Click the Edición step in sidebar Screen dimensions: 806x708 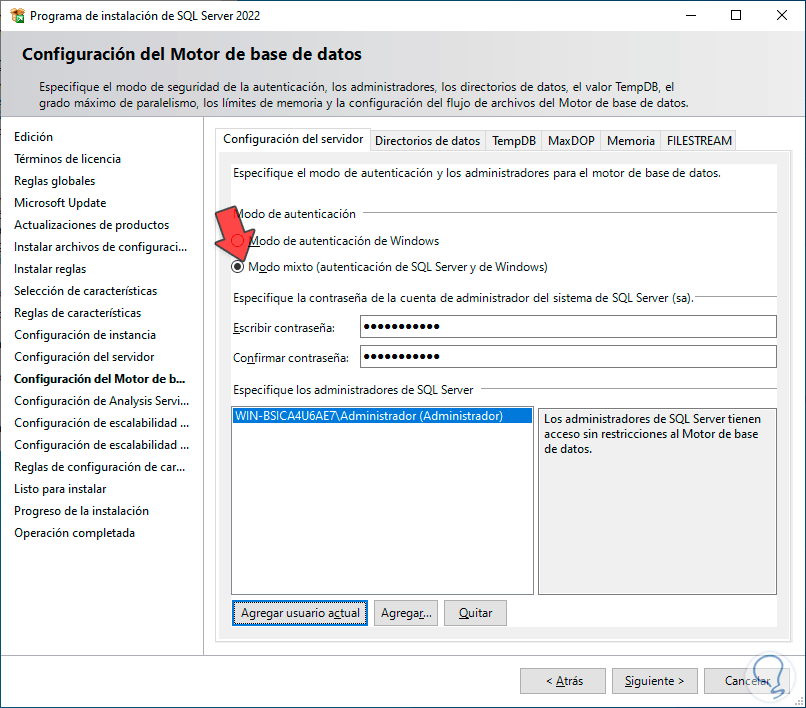coord(33,137)
